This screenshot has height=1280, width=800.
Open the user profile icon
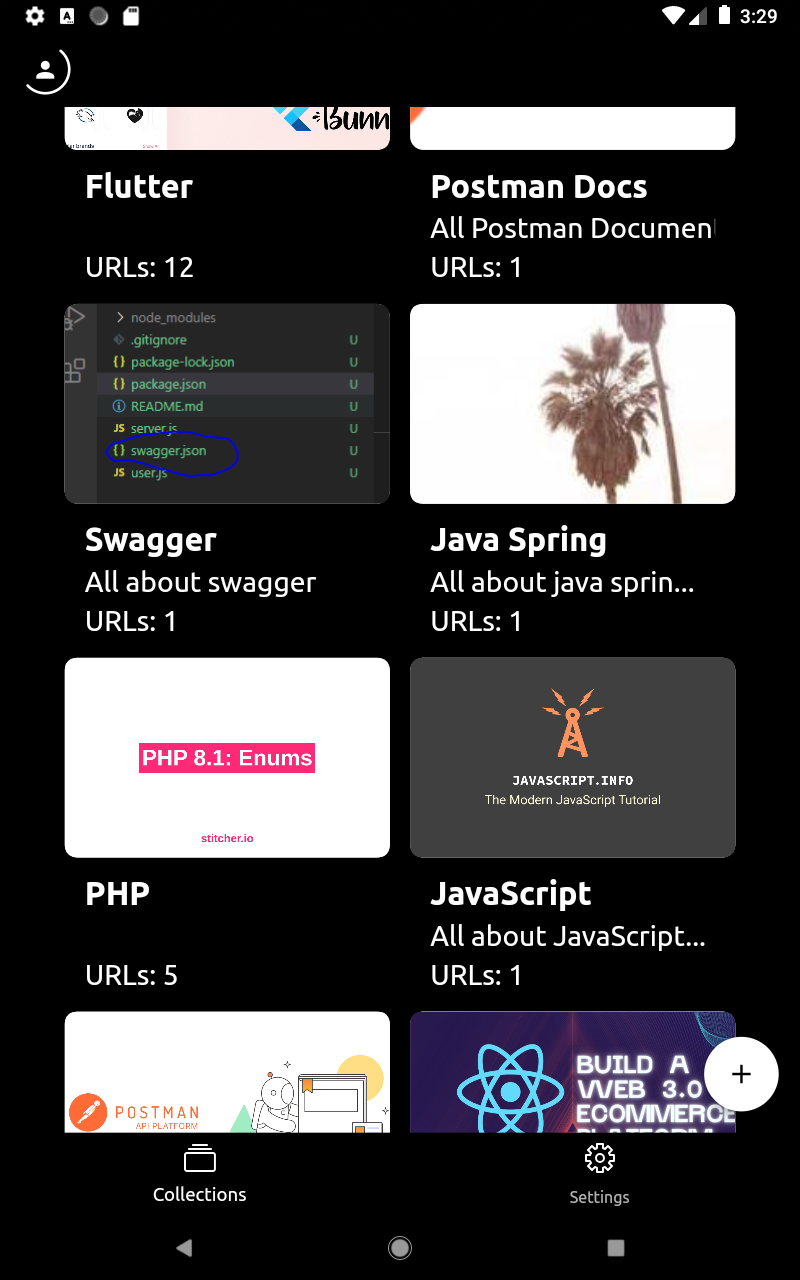46,71
